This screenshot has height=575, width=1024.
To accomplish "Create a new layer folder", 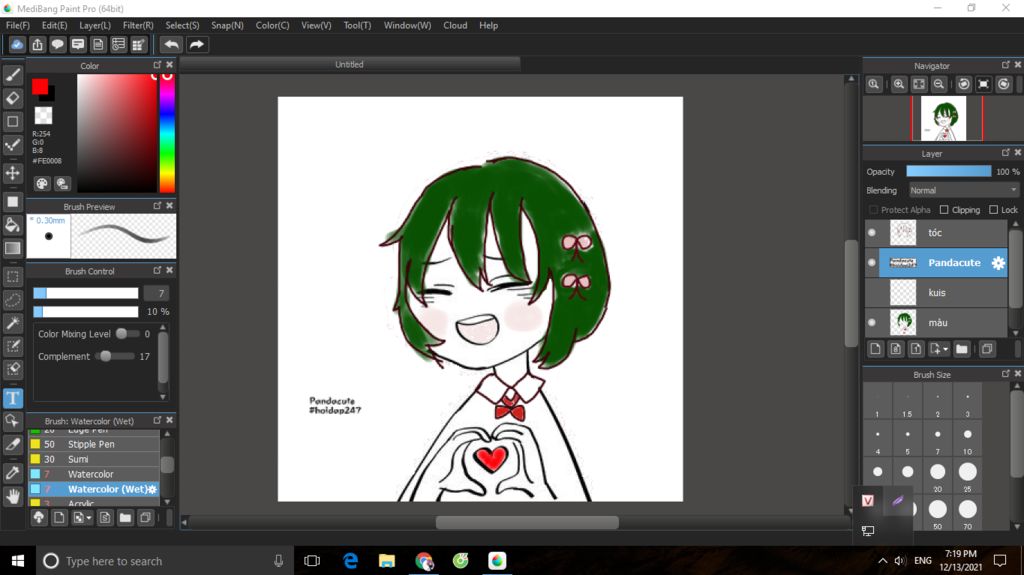I will 961,349.
